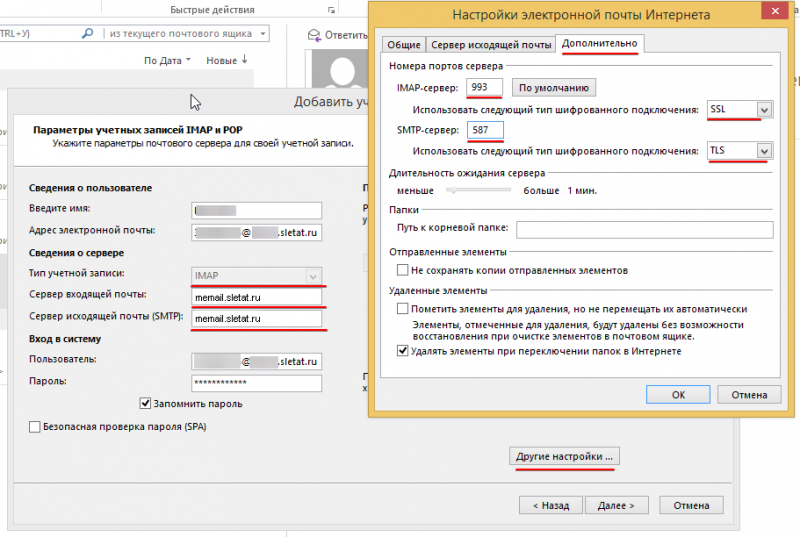Open Другие настройки button

coord(564,456)
